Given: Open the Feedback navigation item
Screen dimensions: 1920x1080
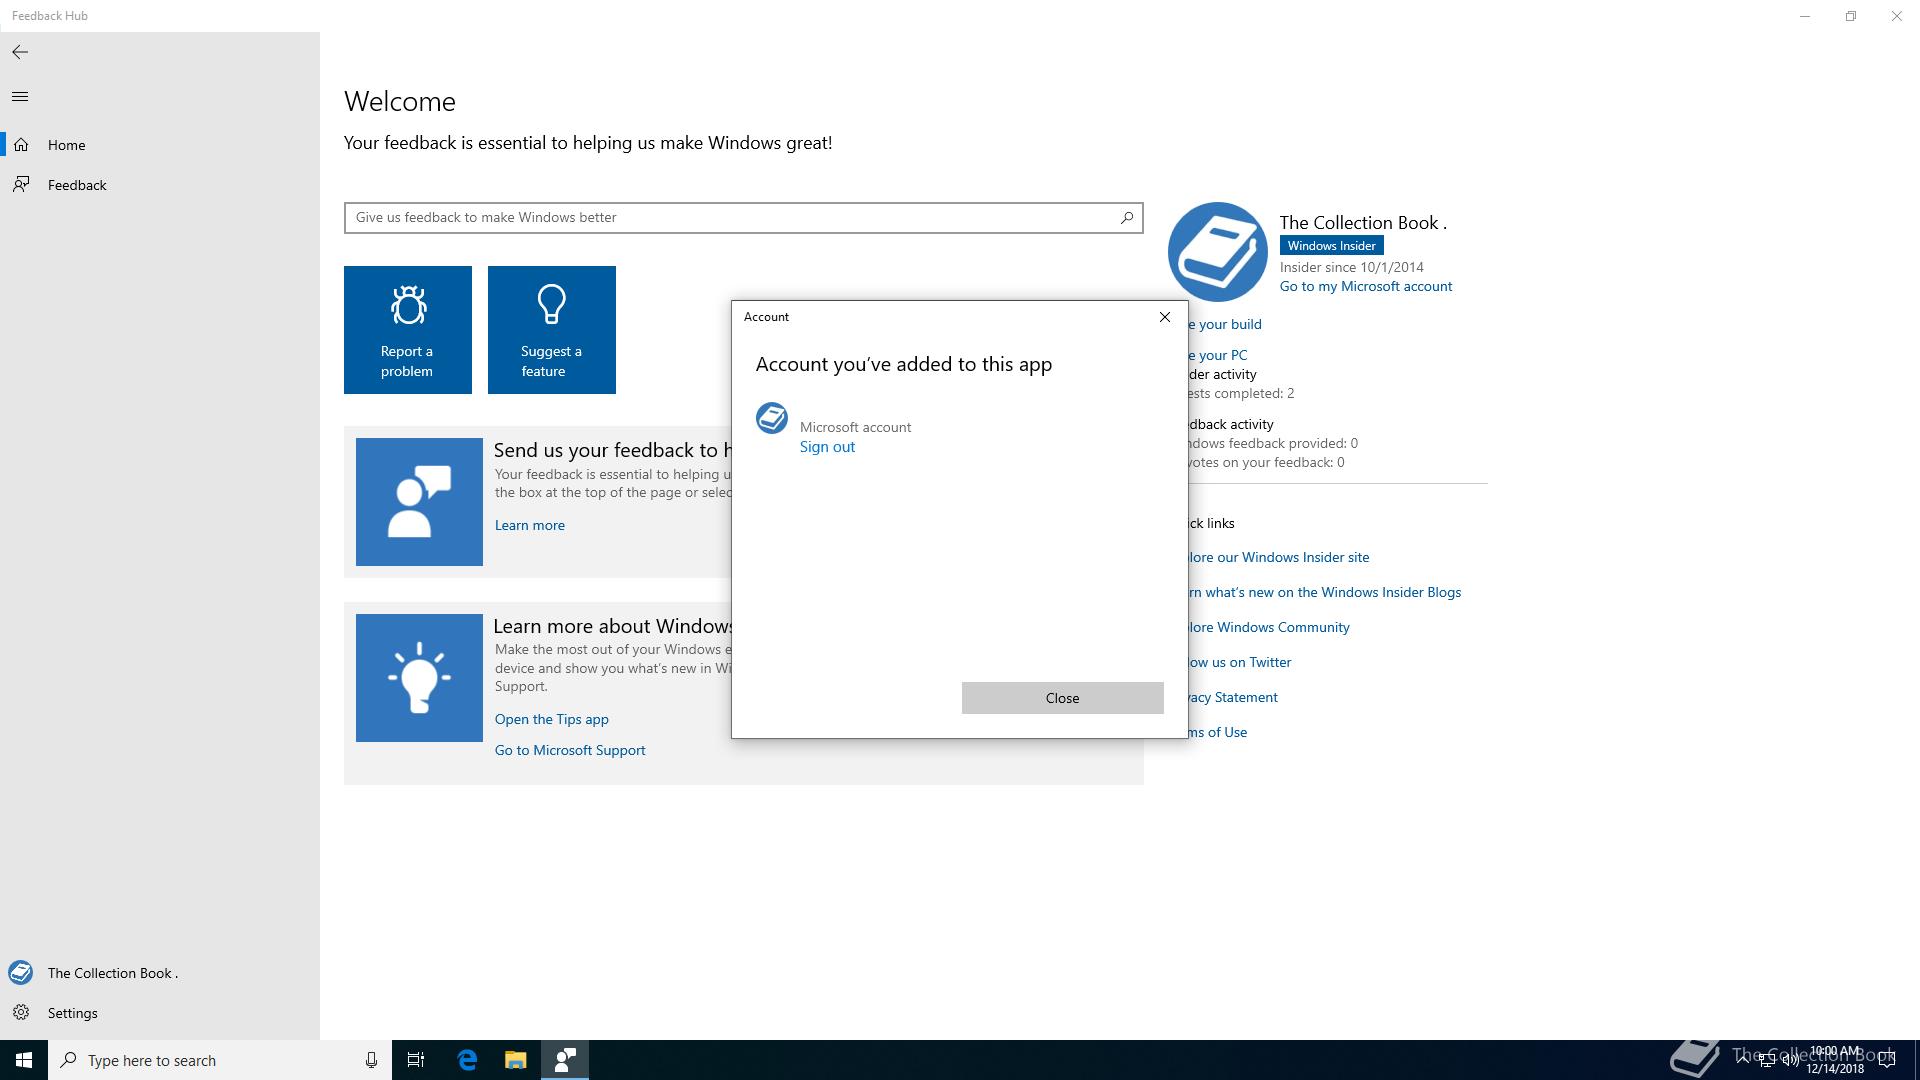Looking at the screenshot, I should (76, 185).
